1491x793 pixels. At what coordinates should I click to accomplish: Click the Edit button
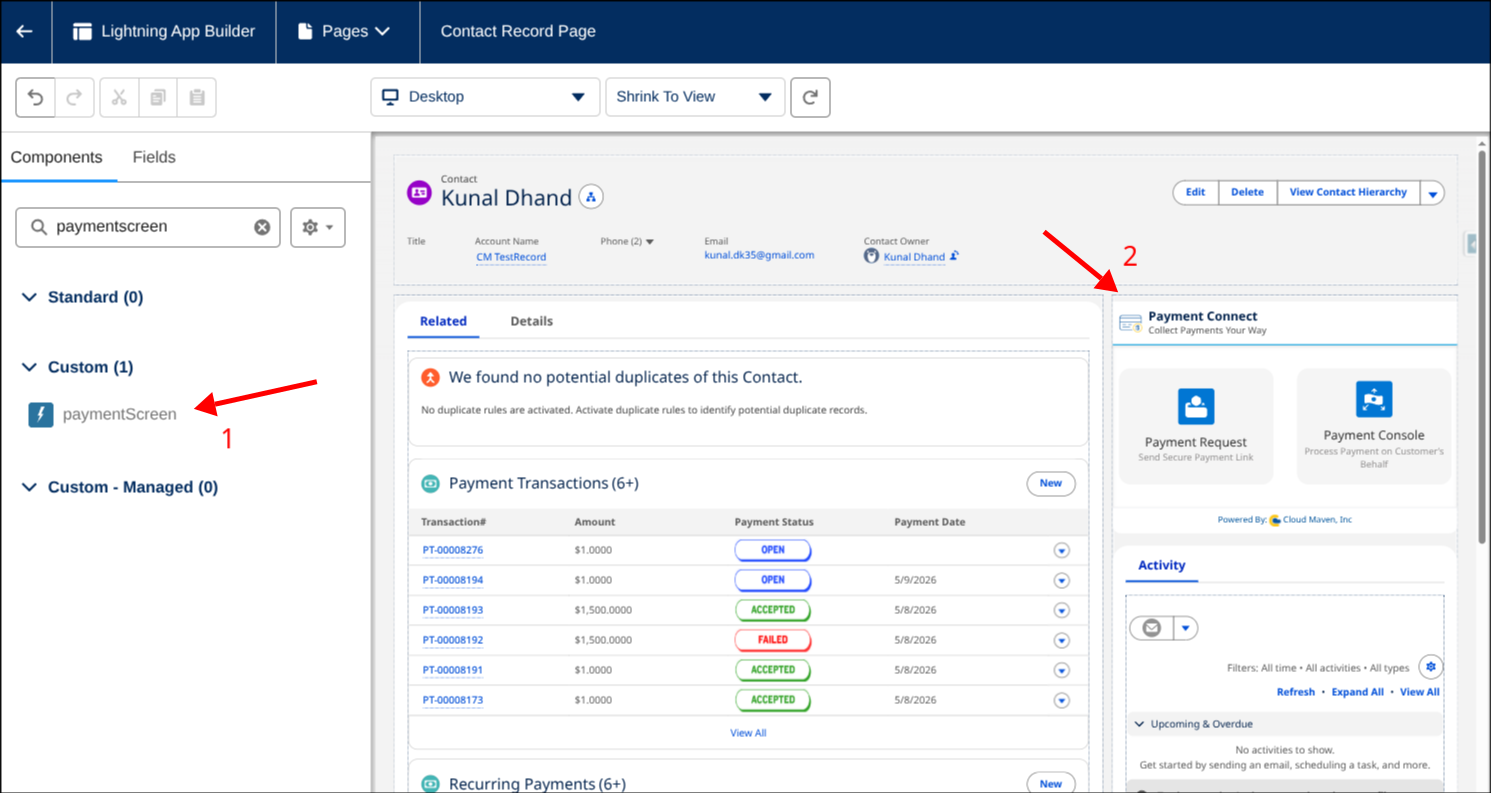[1196, 192]
